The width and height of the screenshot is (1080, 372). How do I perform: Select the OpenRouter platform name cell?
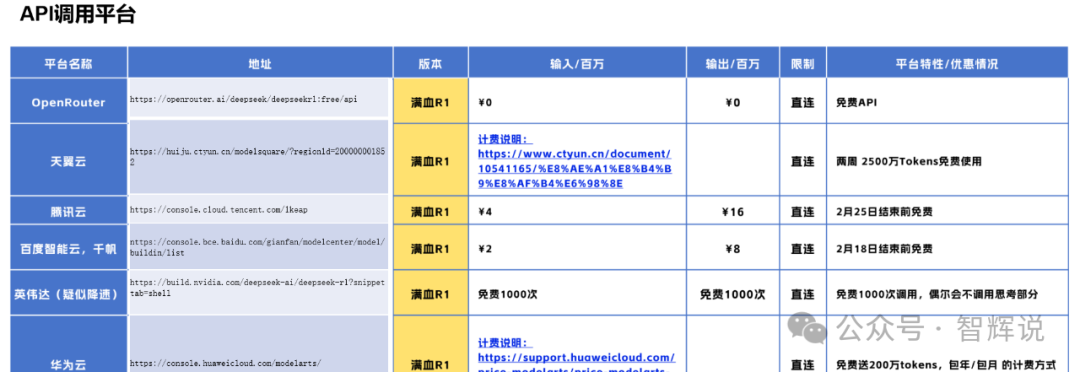click(x=69, y=102)
